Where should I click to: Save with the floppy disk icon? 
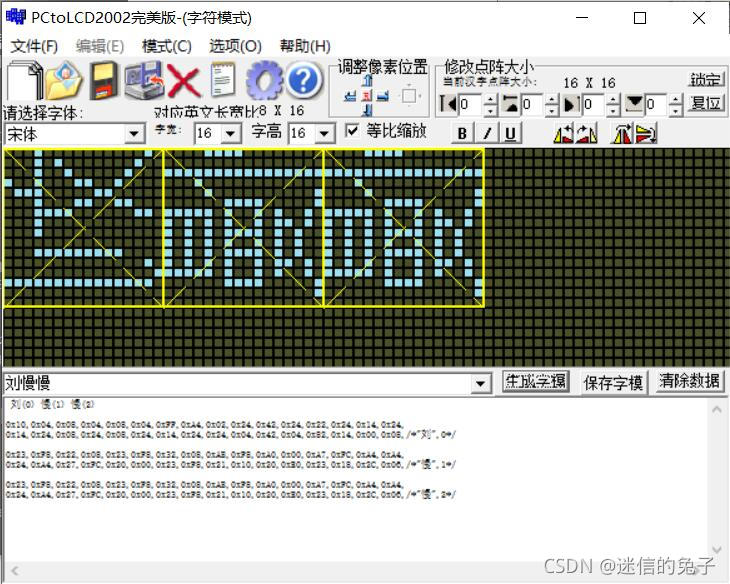[x=103, y=80]
